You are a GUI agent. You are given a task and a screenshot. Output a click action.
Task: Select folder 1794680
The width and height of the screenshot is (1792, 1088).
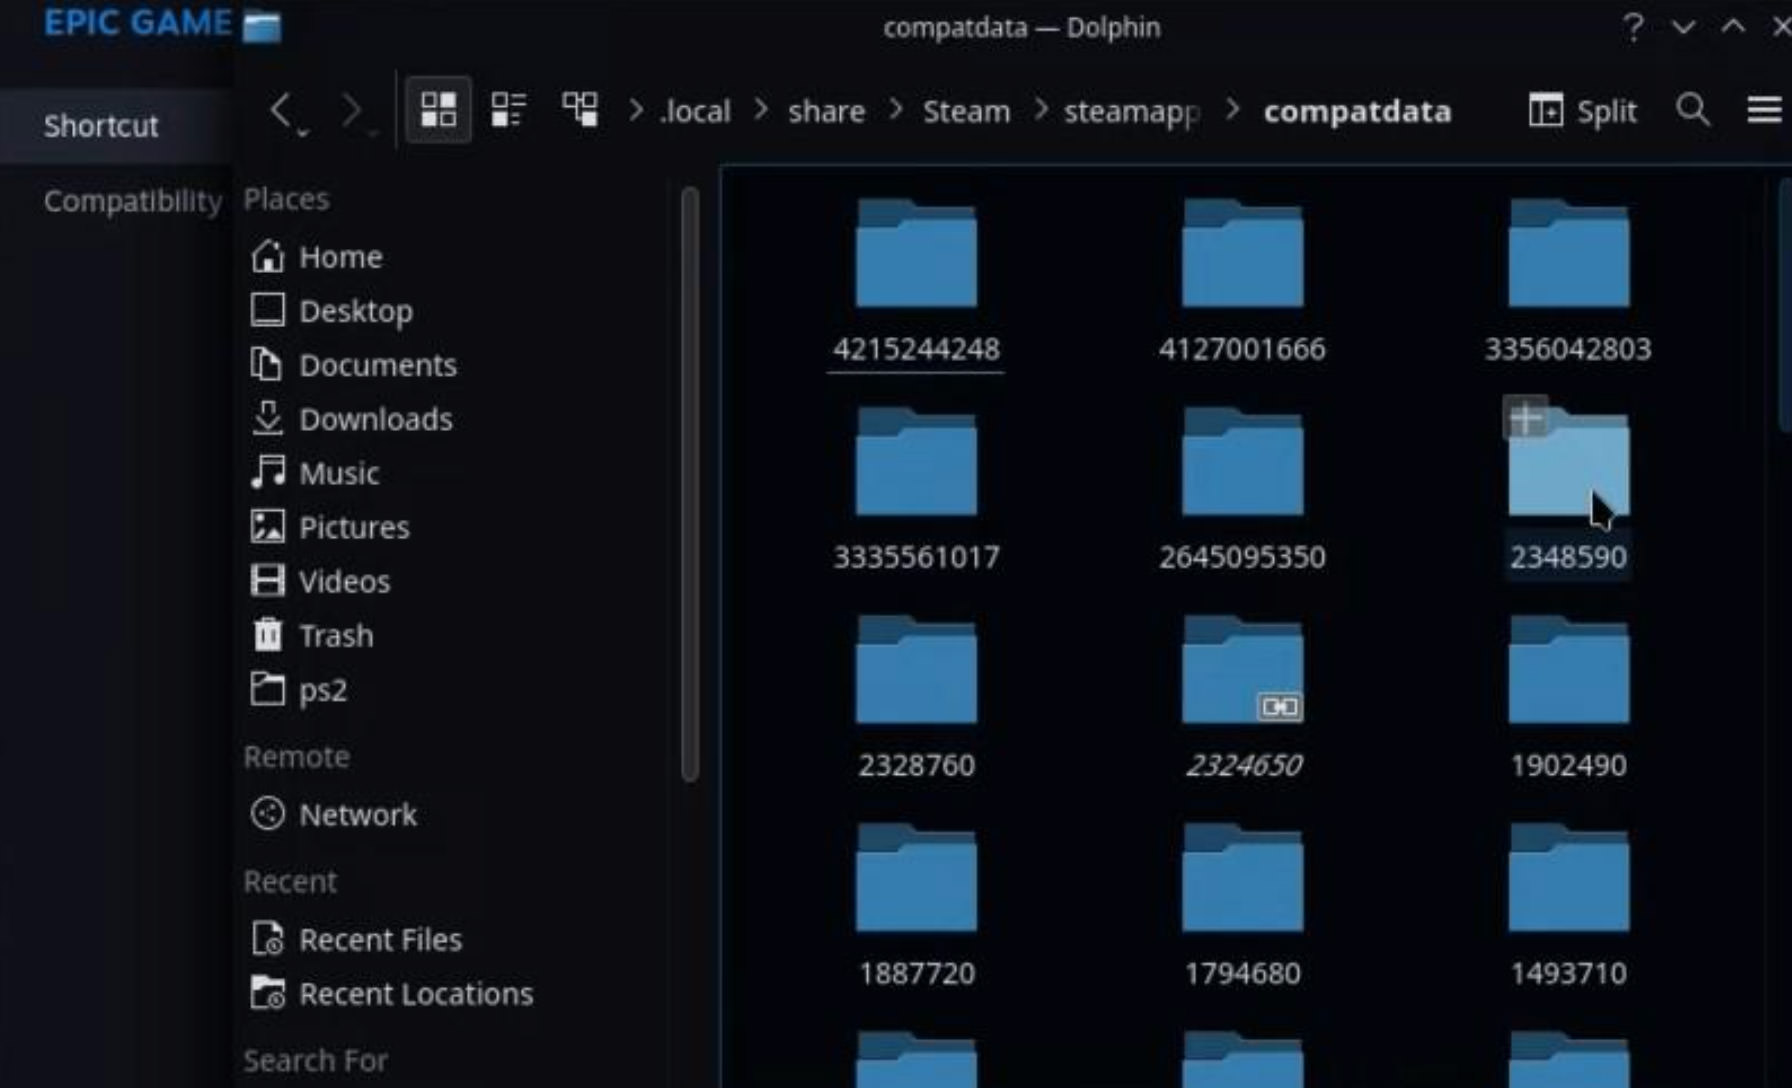pyautogui.click(x=1242, y=904)
